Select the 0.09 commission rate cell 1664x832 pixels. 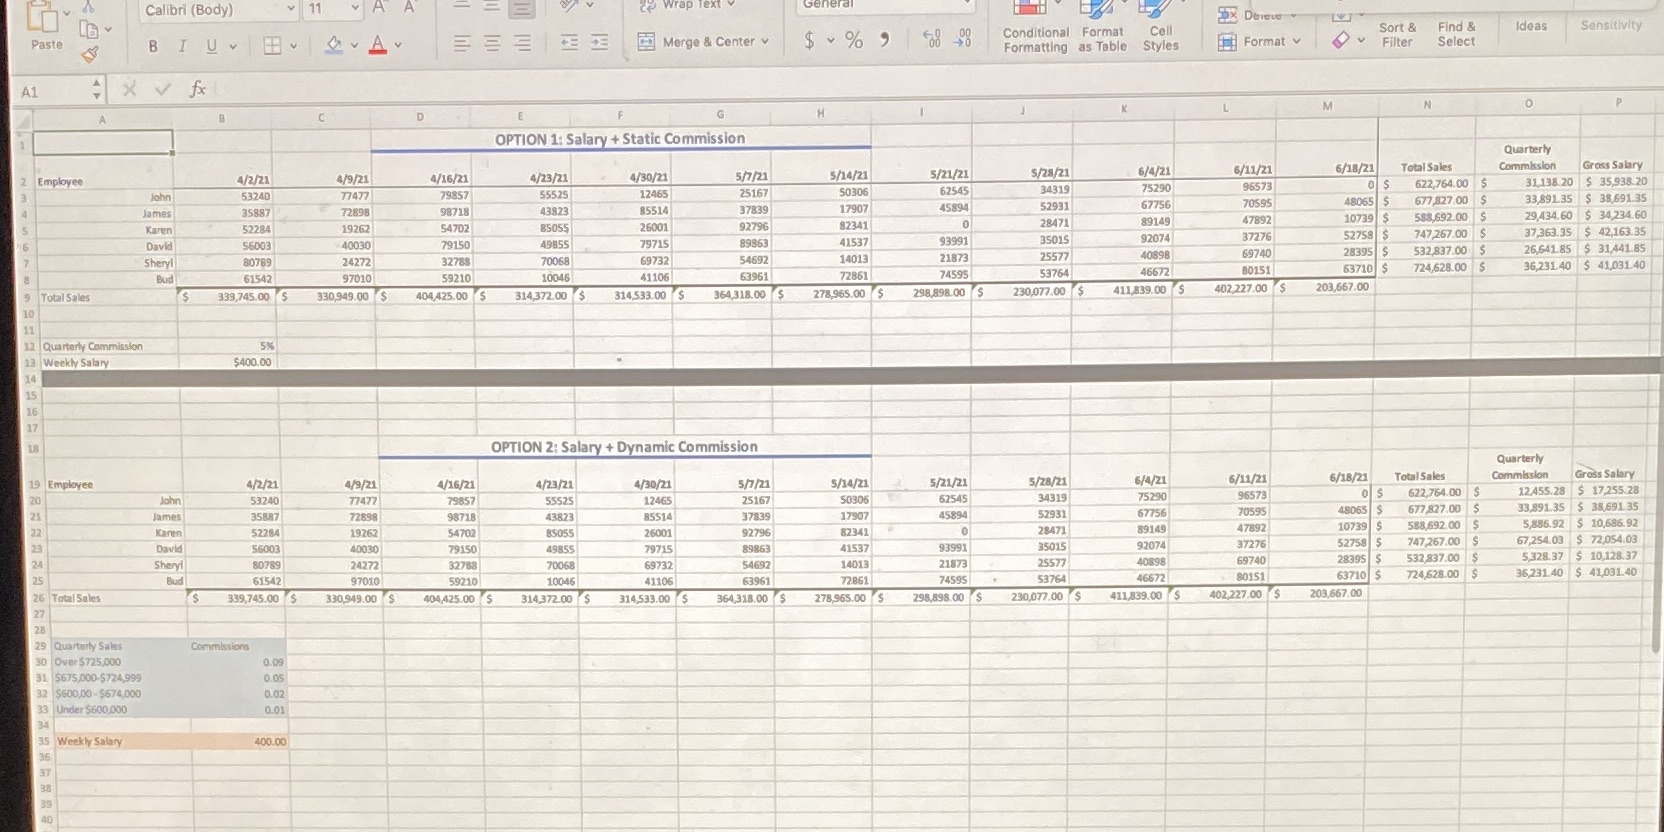click(x=239, y=662)
